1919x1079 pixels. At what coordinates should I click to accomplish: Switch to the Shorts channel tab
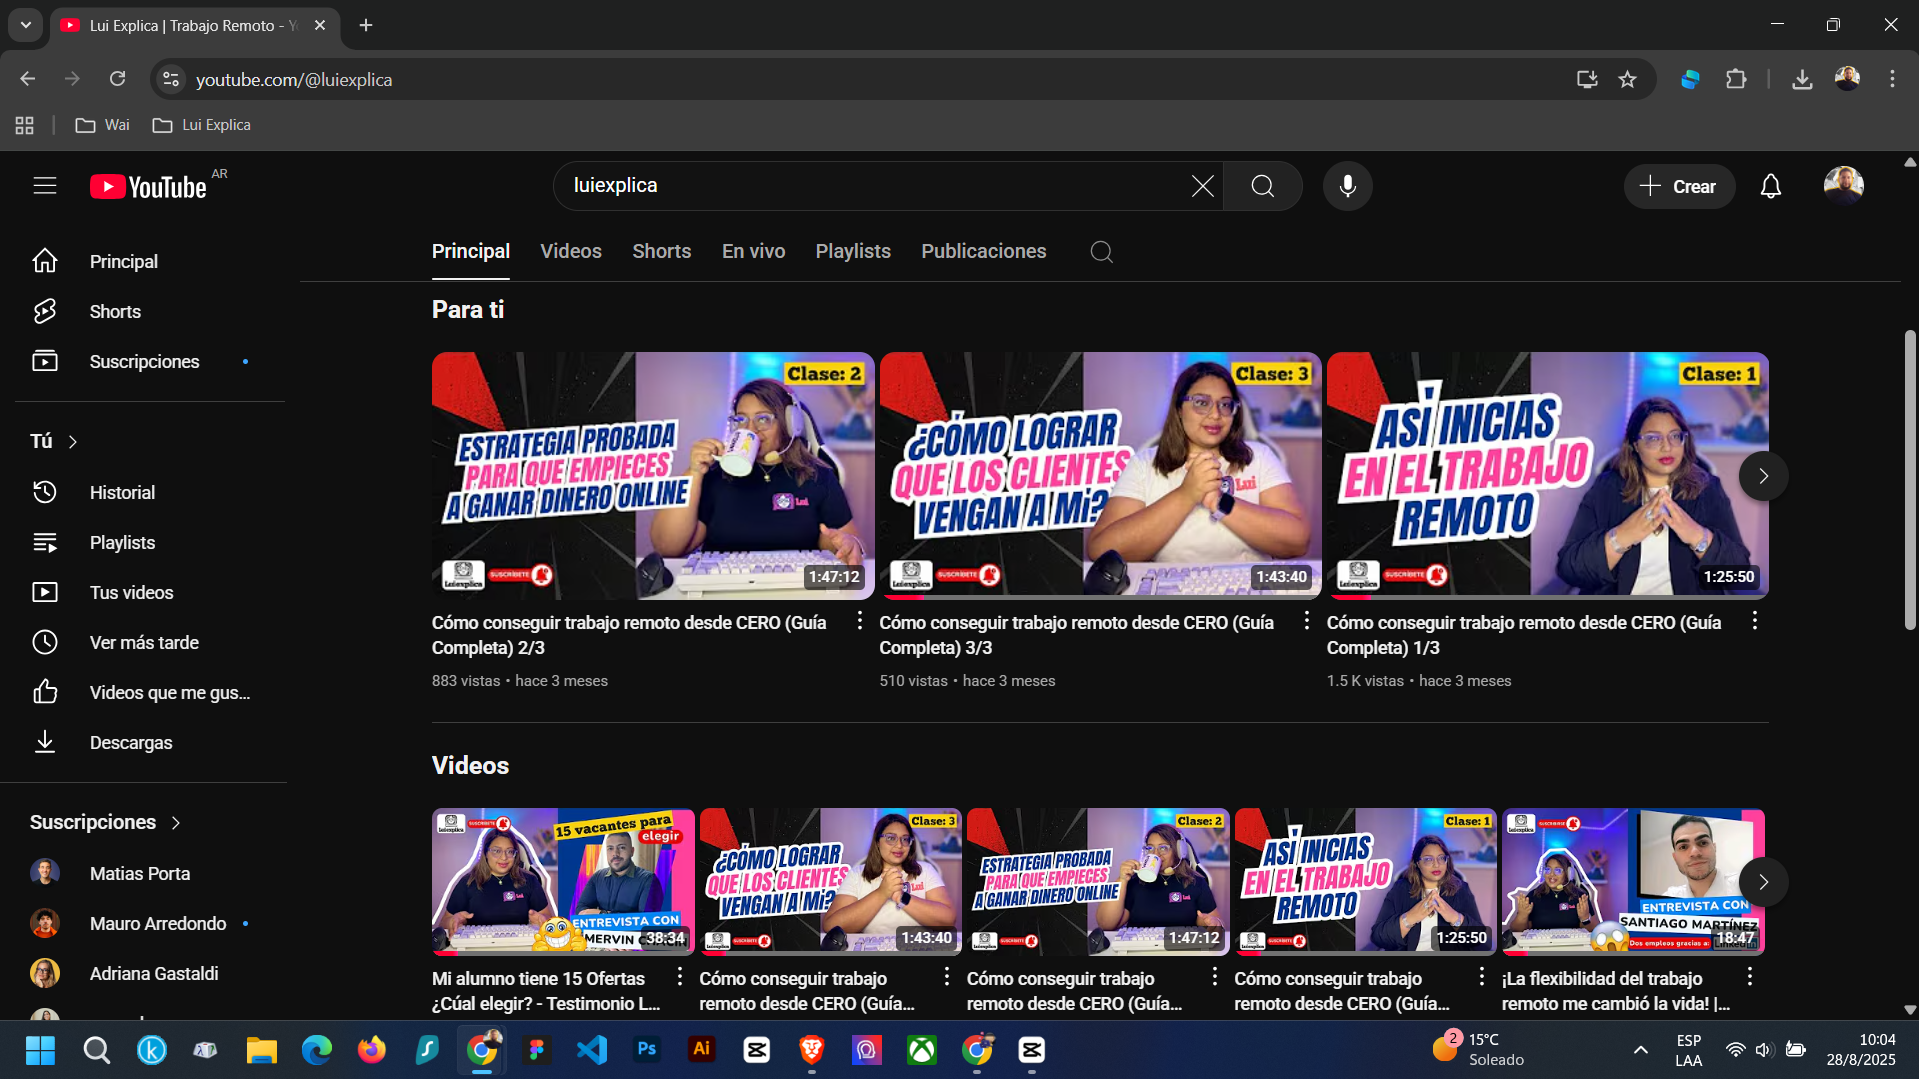pos(661,252)
